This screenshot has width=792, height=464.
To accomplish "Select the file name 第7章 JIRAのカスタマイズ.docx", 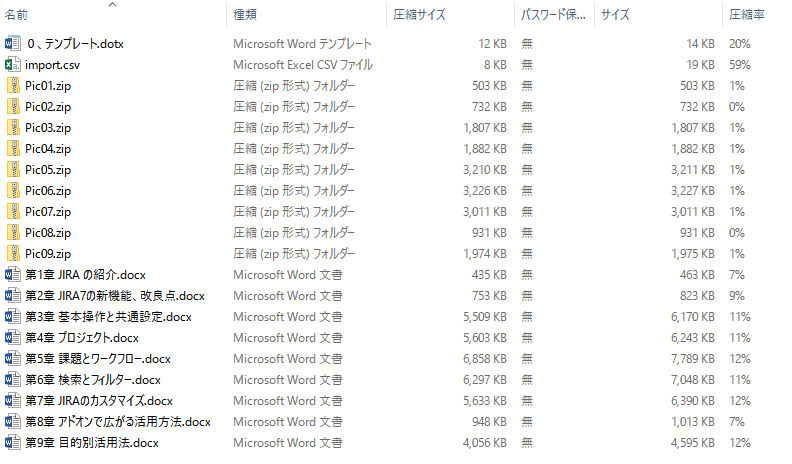I will click(x=99, y=400).
